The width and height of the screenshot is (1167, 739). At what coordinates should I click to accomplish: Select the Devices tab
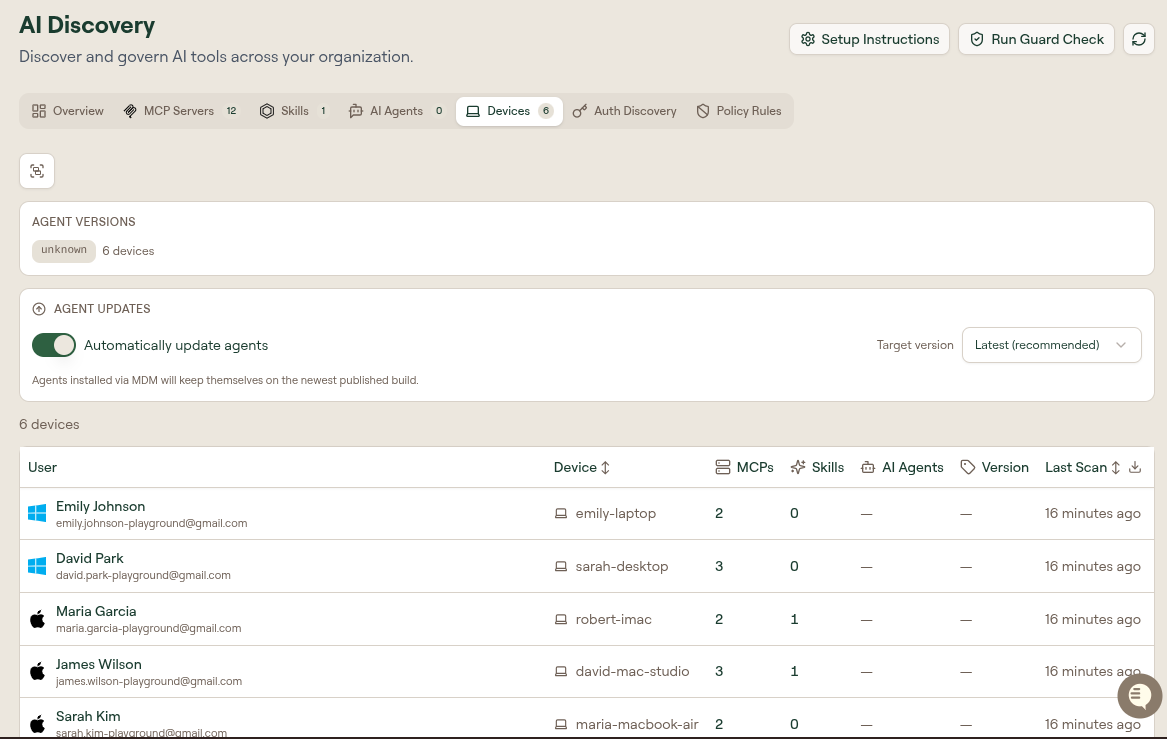point(510,111)
